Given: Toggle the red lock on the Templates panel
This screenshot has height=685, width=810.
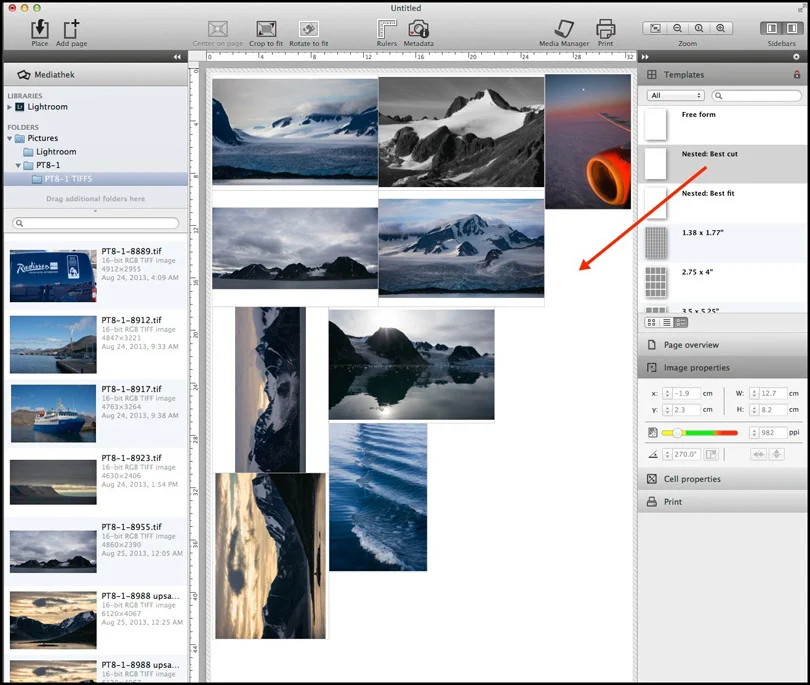Looking at the screenshot, I should click(x=797, y=74).
